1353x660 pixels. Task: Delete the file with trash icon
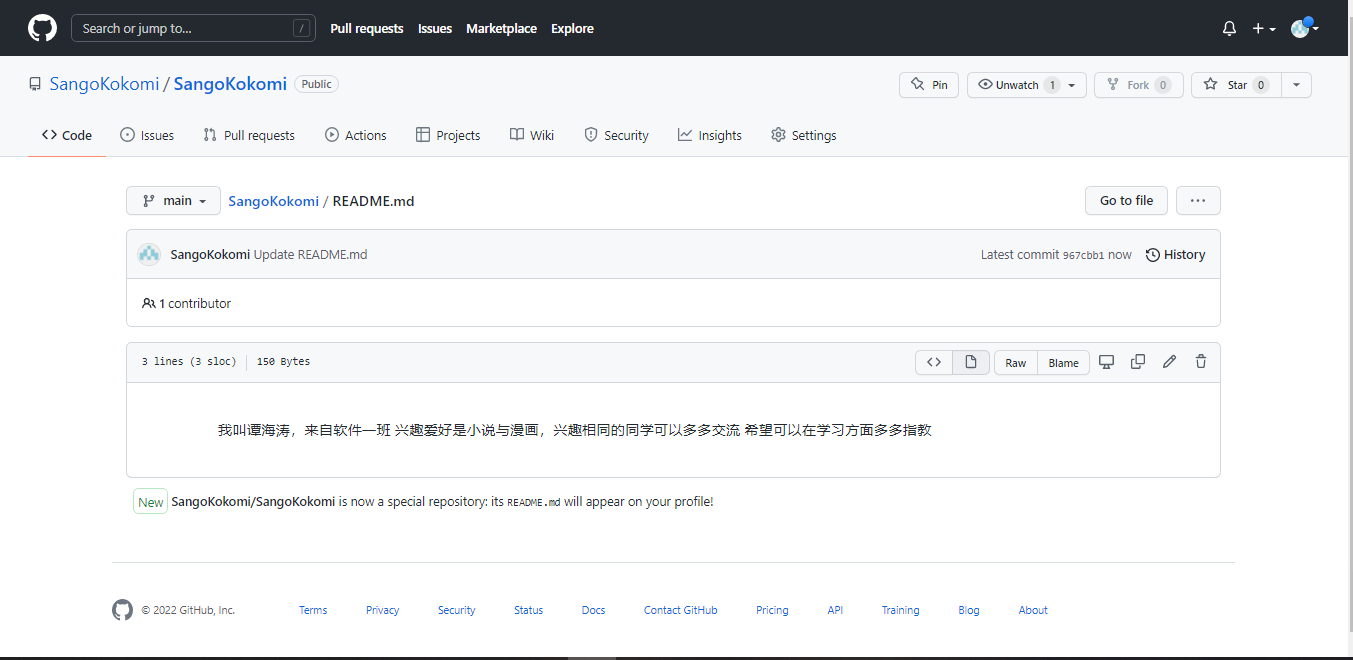(x=1201, y=362)
